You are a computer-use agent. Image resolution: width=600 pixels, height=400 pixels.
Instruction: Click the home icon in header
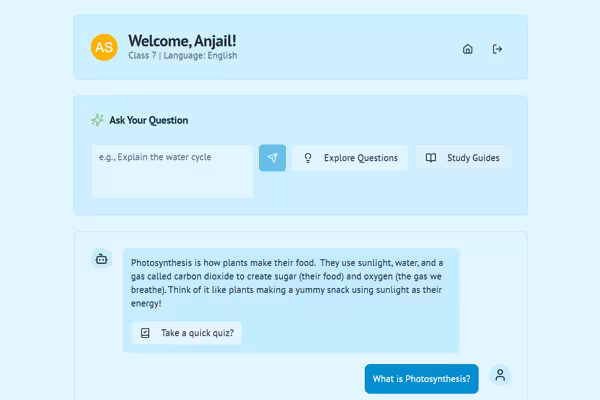coord(467,49)
